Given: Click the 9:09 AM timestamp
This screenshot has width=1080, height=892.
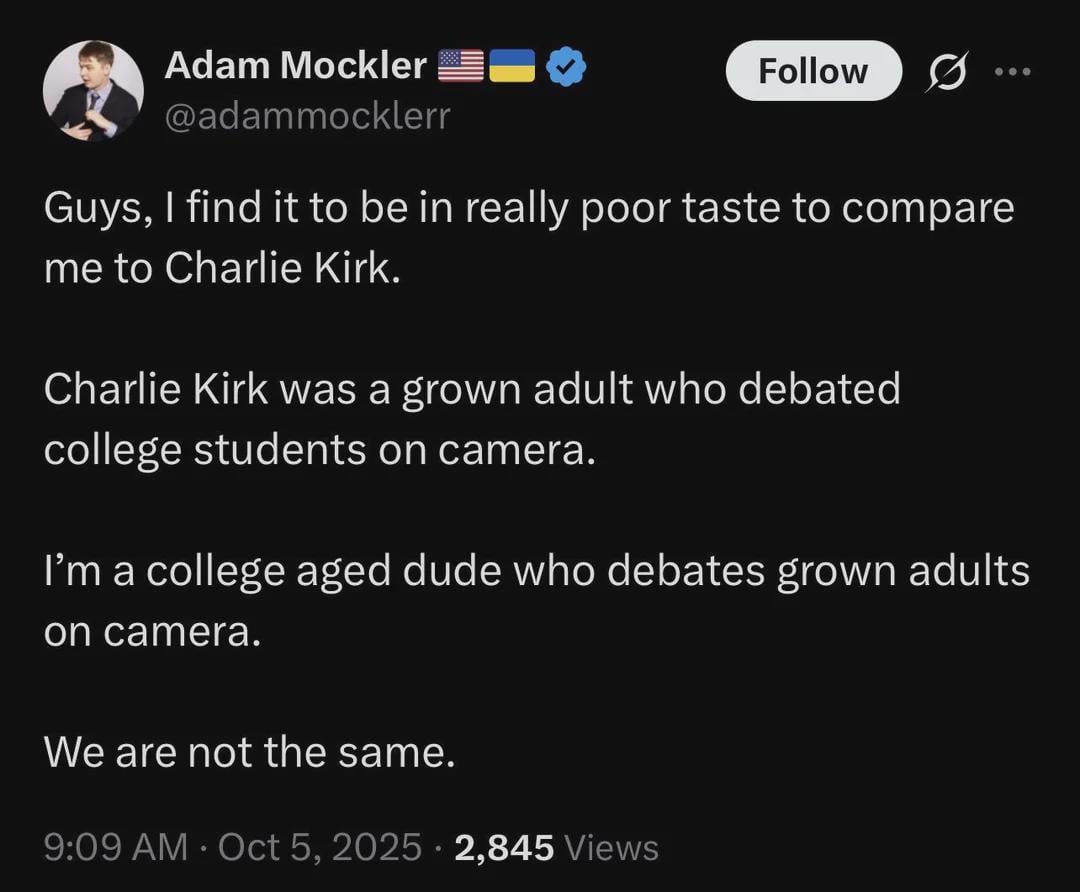Looking at the screenshot, I should [x=116, y=847].
